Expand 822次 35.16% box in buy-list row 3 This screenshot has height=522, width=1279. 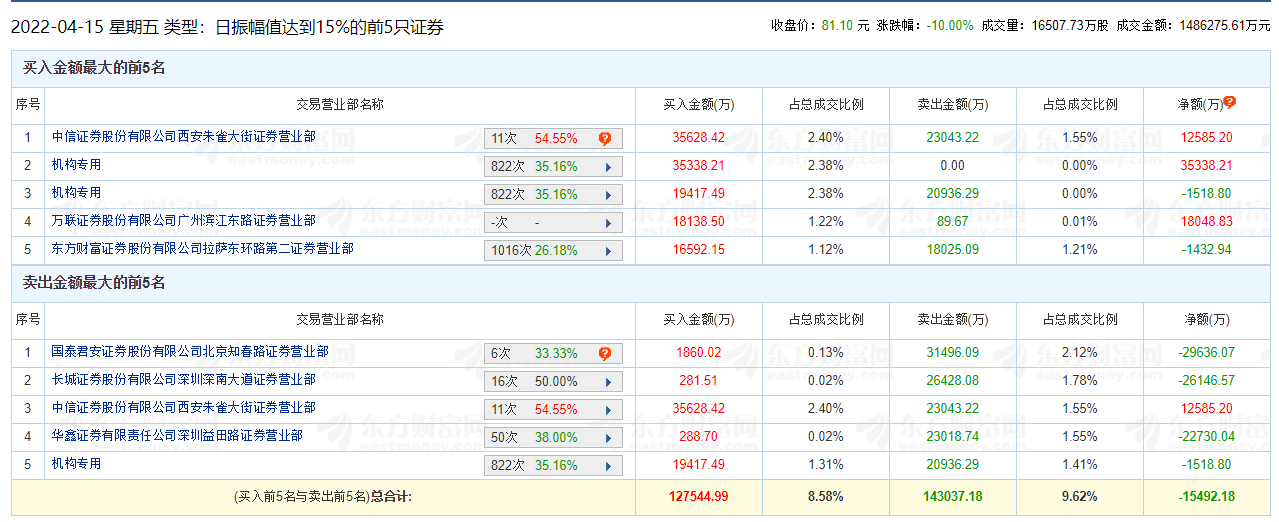click(553, 195)
